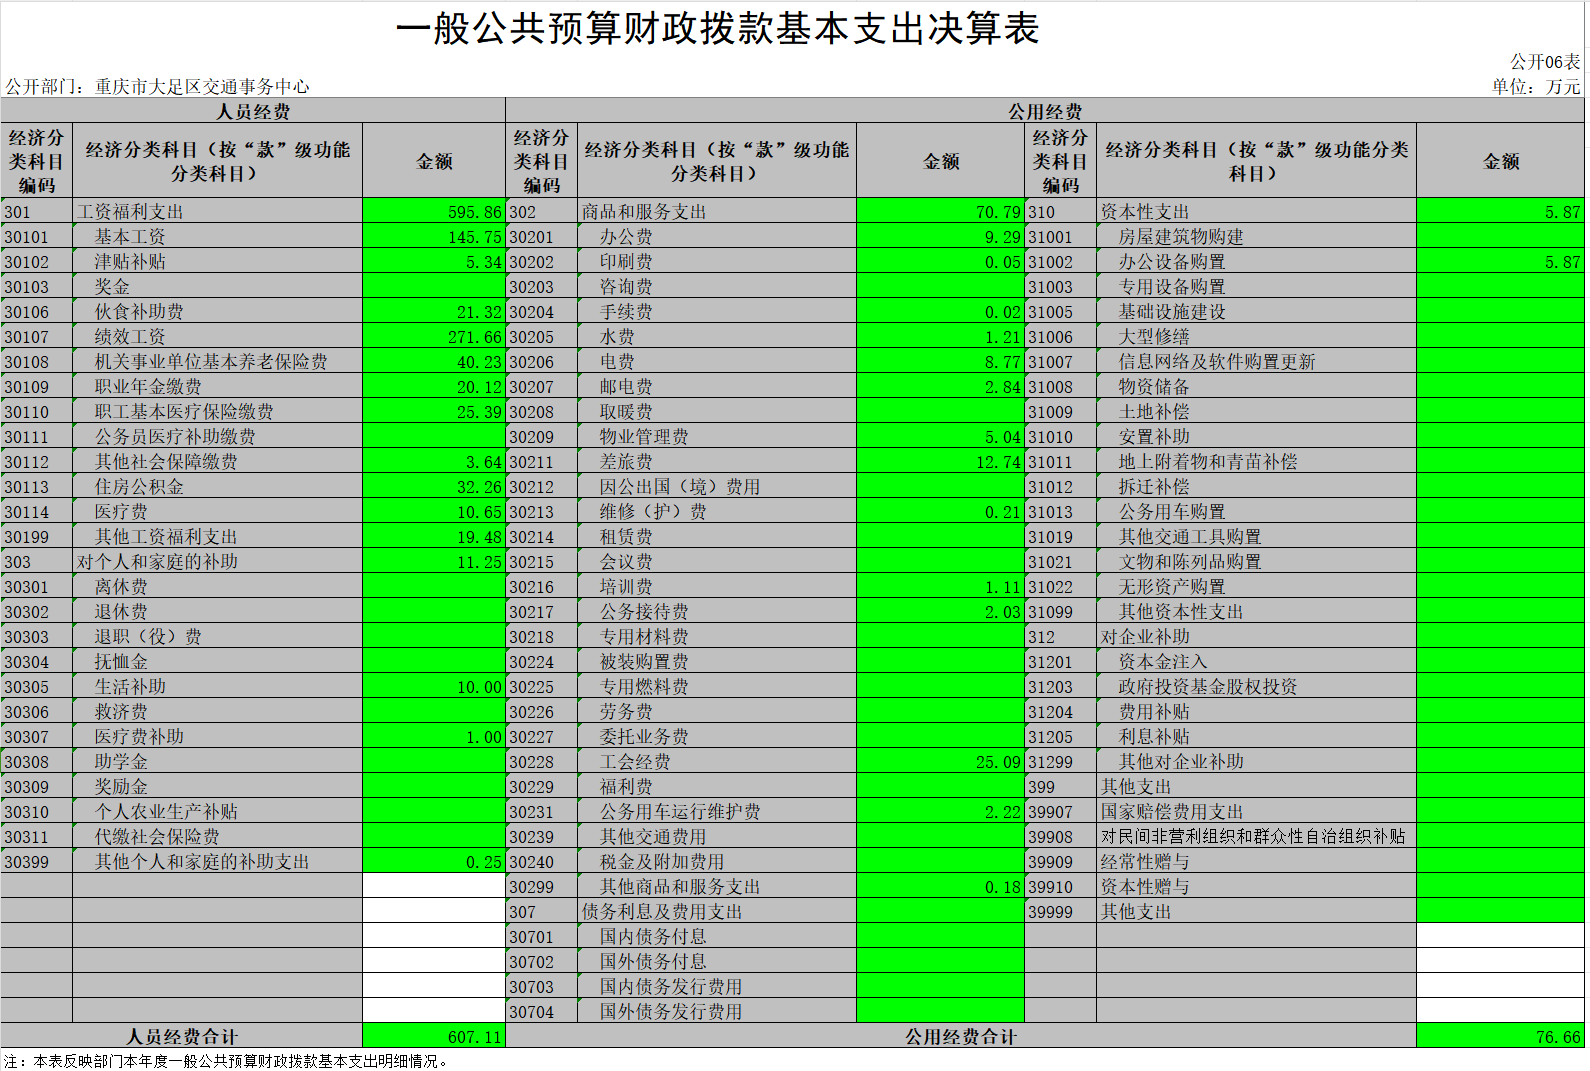Viewport: 1590px width, 1071px height.
Task: Select the '人员经费' header cell
Action: (x=253, y=111)
